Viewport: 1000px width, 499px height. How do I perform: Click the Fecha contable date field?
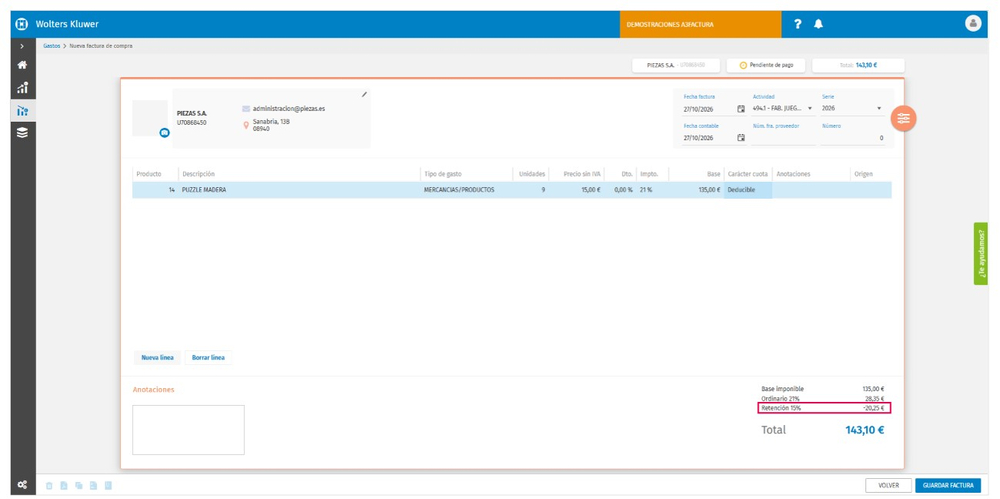(x=709, y=138)
